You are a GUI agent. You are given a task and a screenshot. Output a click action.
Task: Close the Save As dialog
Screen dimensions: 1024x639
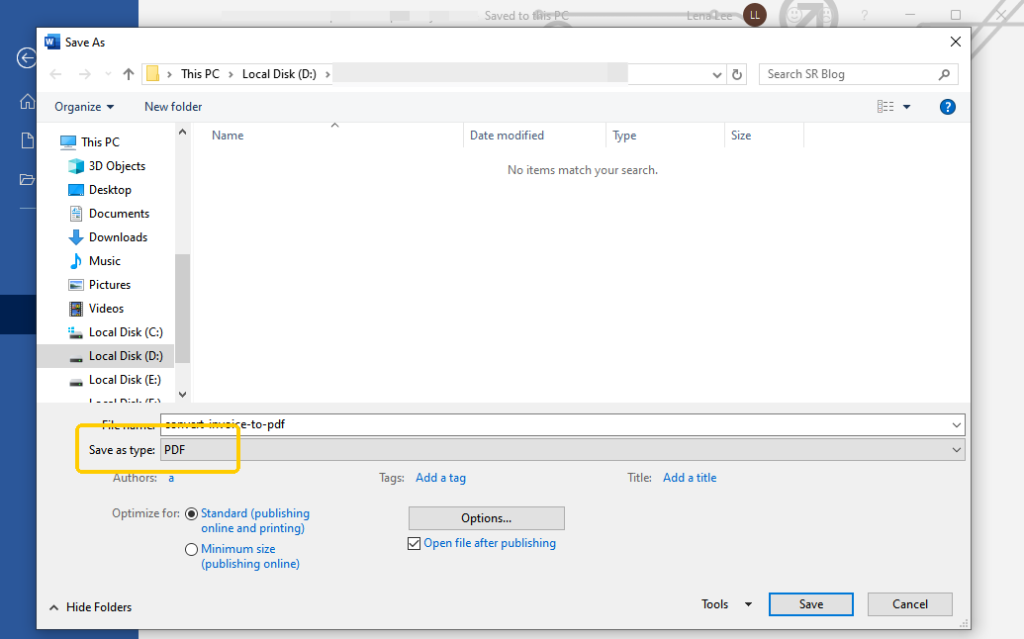click(955, 42)
